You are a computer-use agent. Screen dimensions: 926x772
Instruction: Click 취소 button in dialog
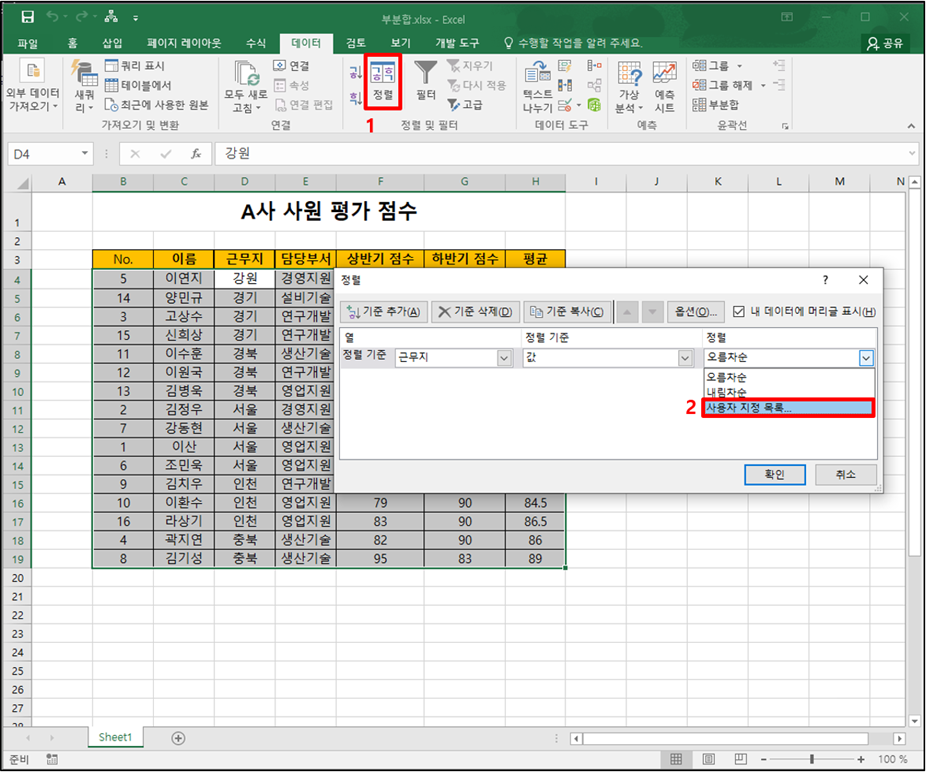tap(846, 474)
